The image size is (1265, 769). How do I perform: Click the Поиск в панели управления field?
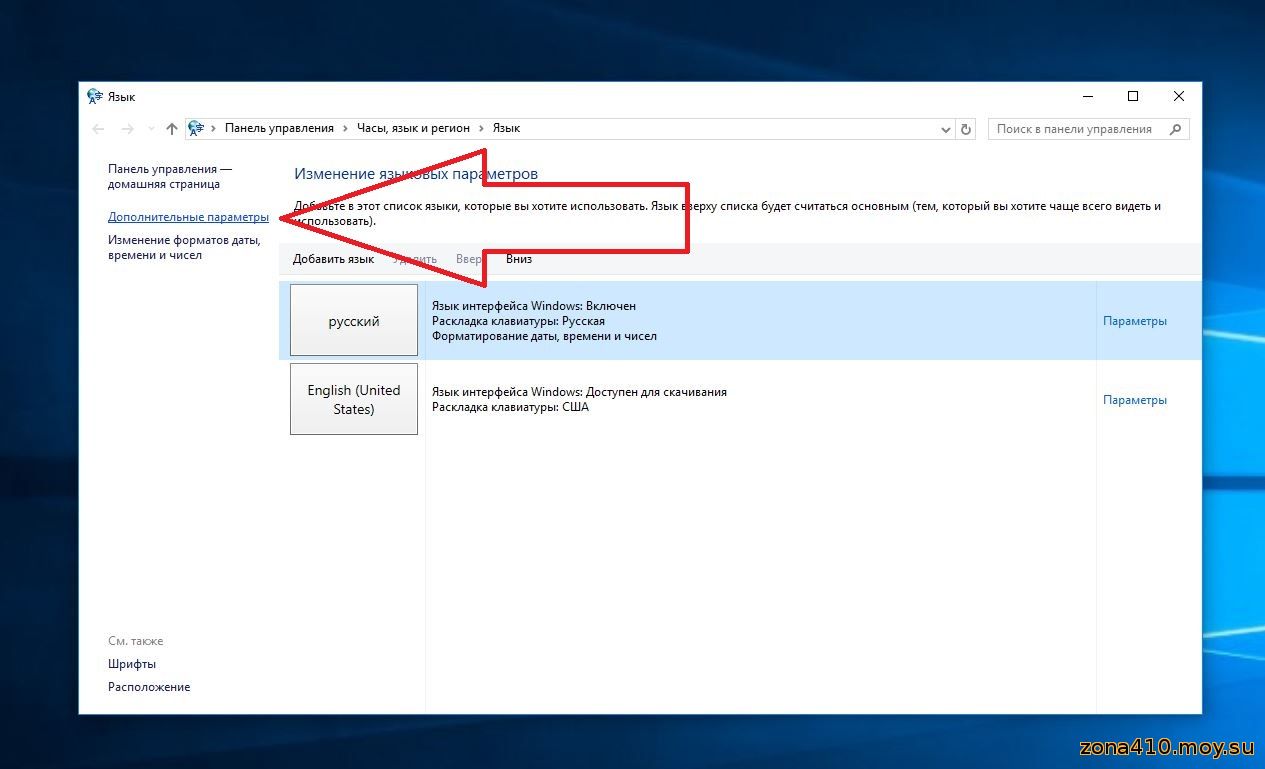(x=1075, y=129)
